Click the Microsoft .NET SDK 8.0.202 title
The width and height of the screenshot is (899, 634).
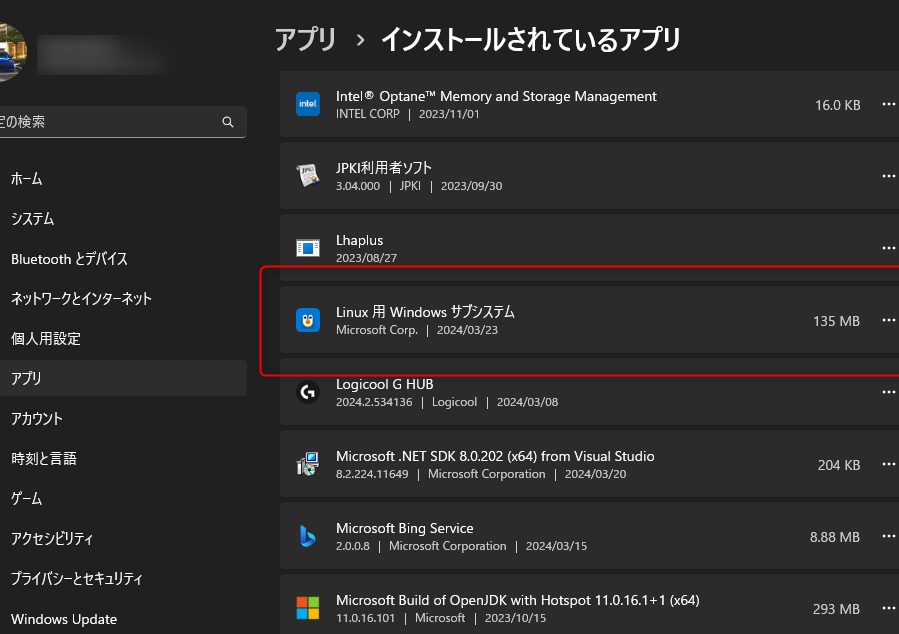click(x=495, y=456)
